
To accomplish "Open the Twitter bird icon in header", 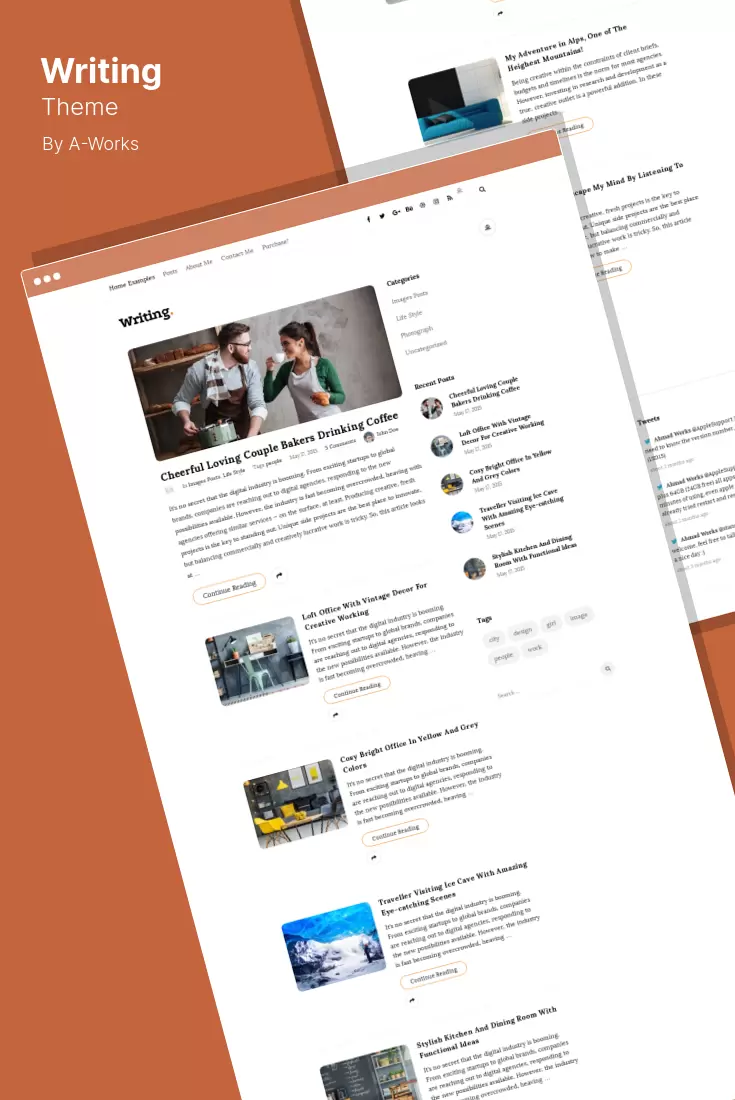I will pos(382,216).
